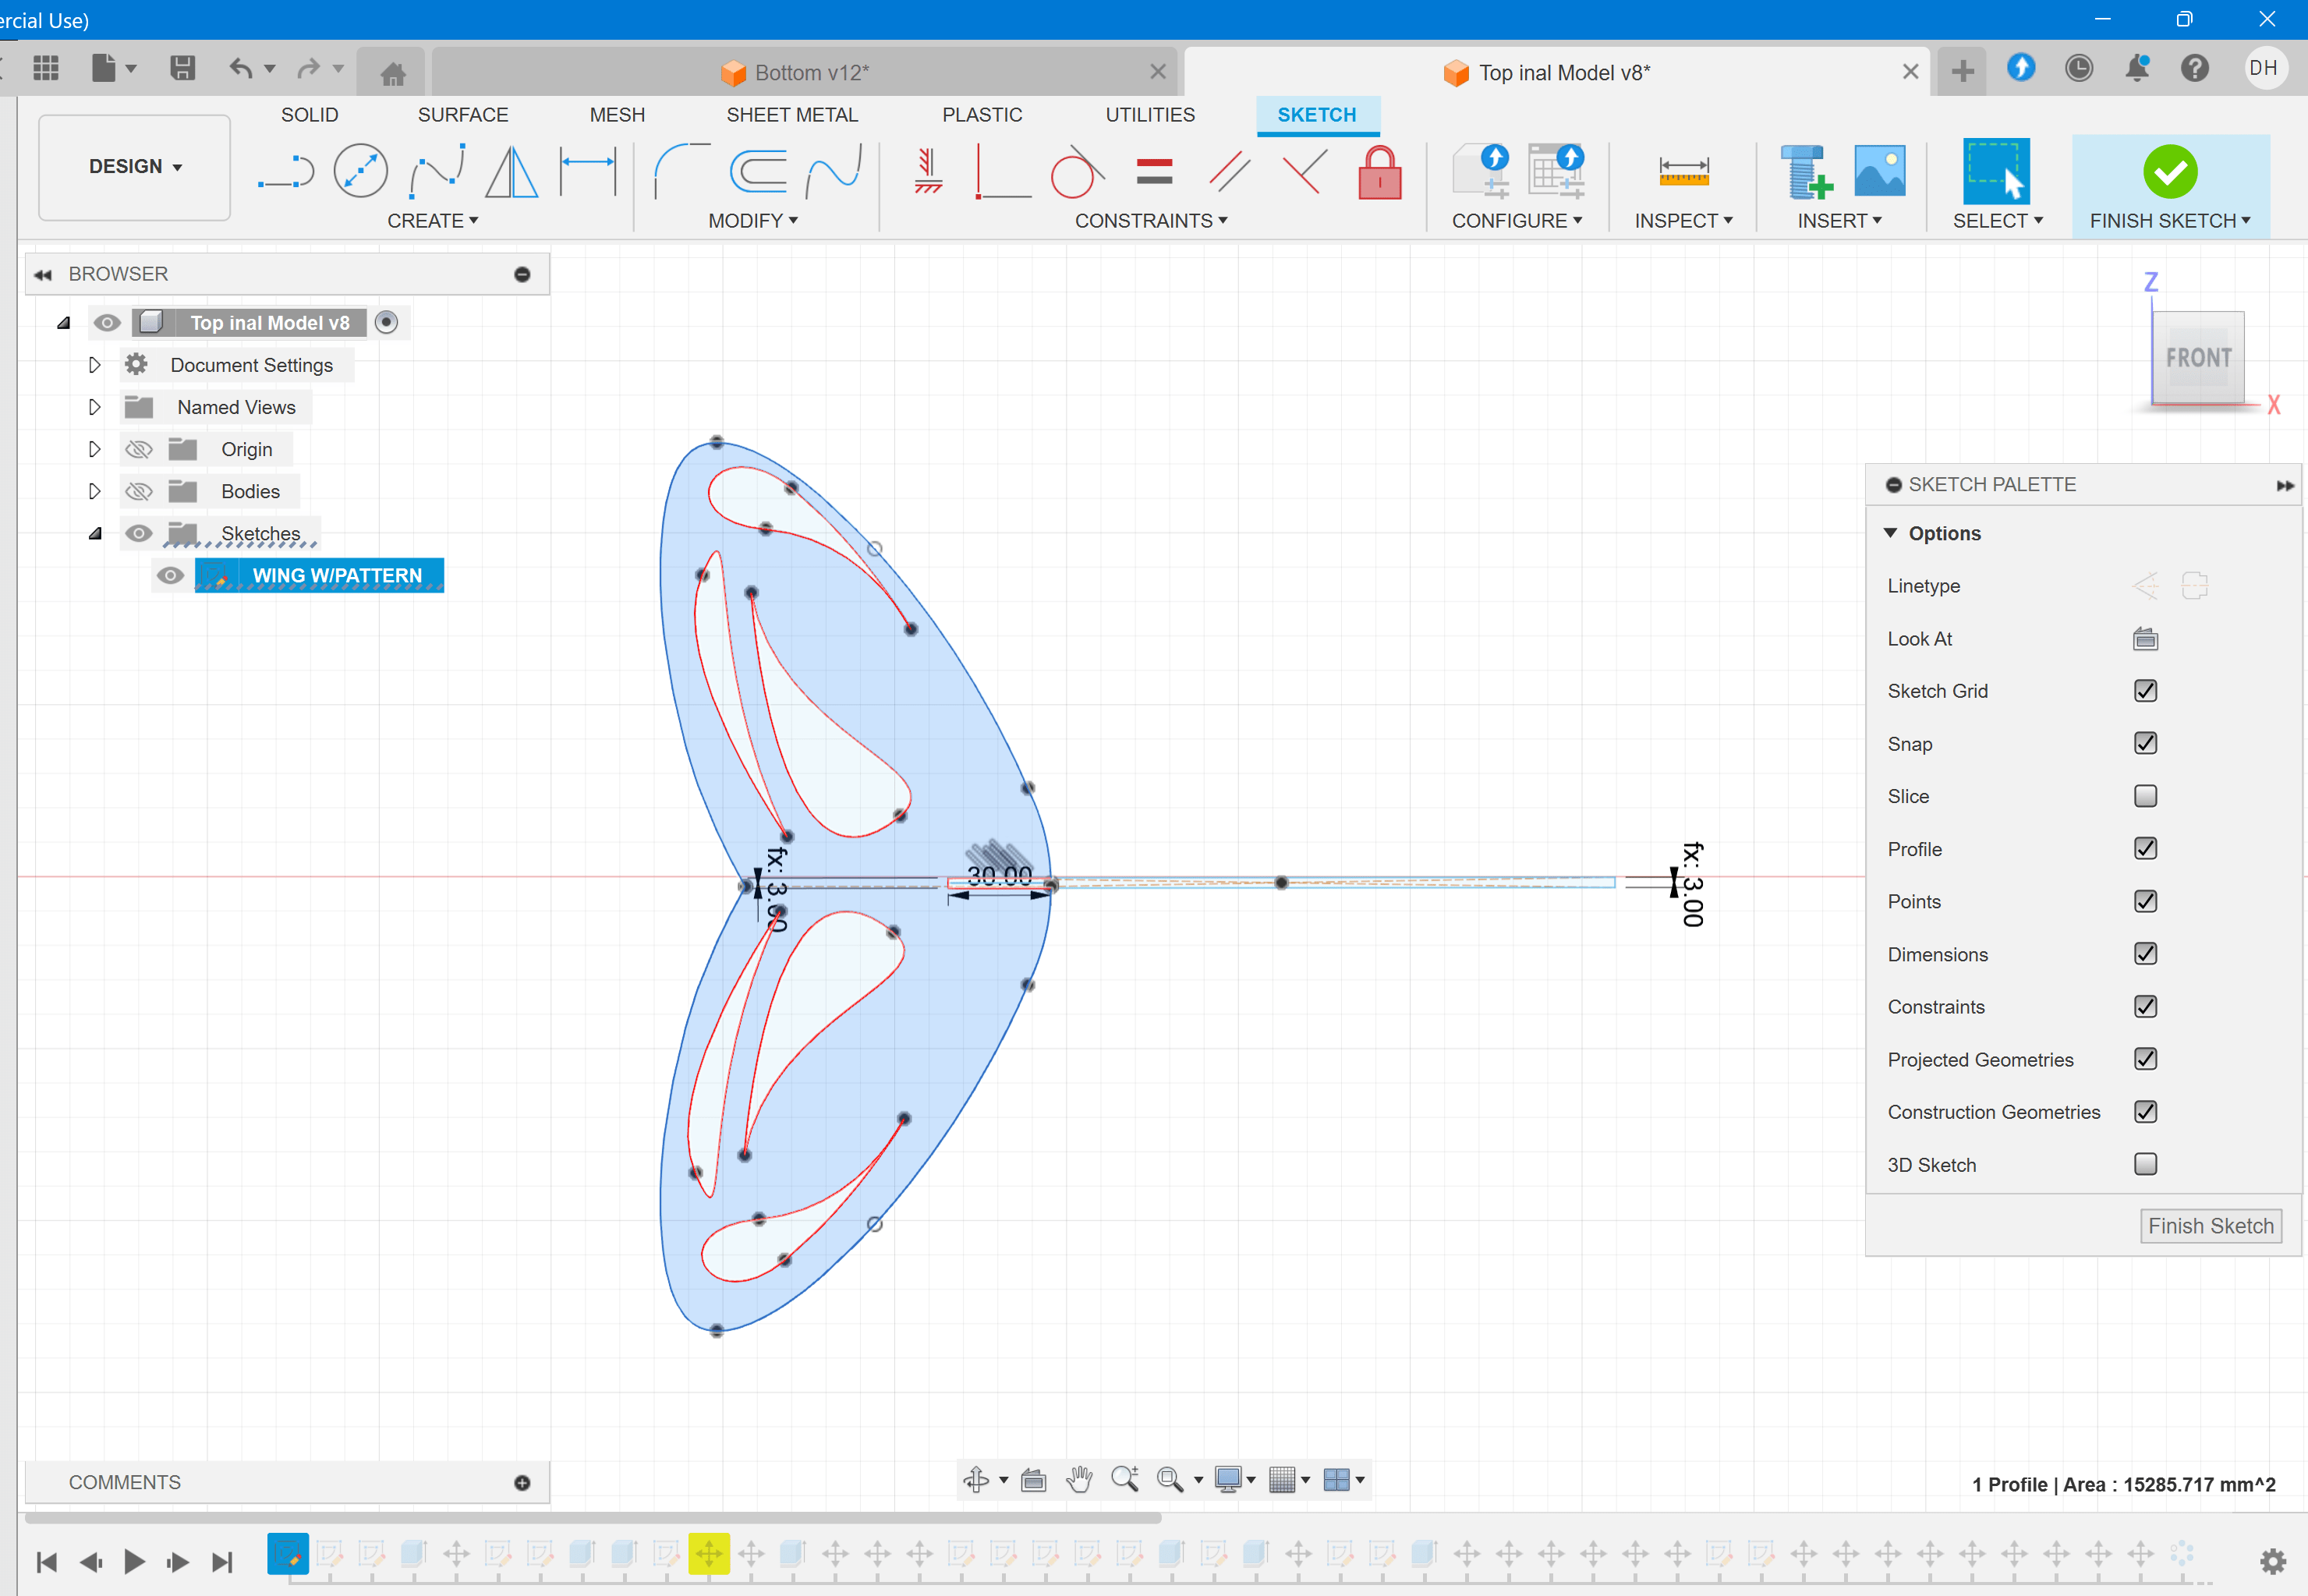
Task: Click Finish Sketch button in the palette
Action: point(2211,1226)
